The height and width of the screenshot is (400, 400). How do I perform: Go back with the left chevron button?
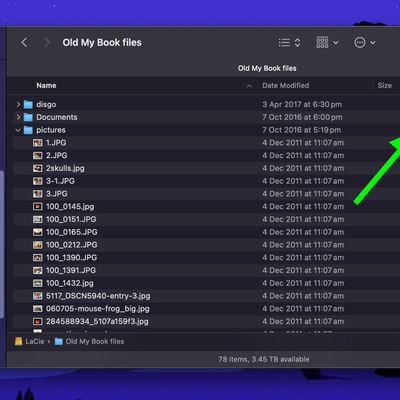[24, 42]
